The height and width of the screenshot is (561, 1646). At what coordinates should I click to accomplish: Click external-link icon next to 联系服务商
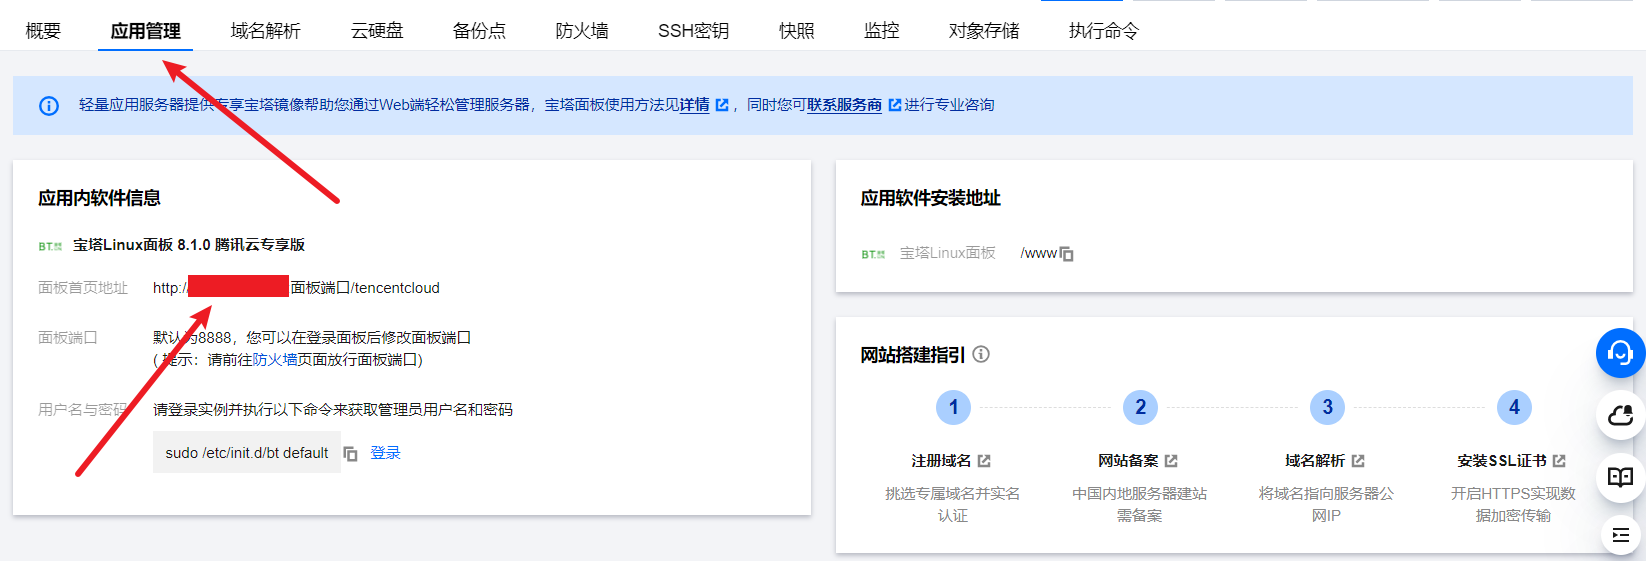895,105
